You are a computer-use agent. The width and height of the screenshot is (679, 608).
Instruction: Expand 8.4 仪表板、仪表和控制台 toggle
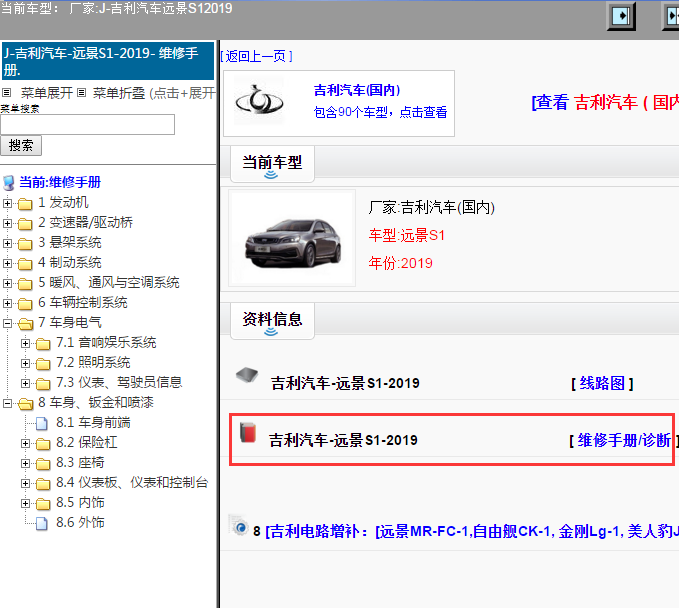[26, 483]
